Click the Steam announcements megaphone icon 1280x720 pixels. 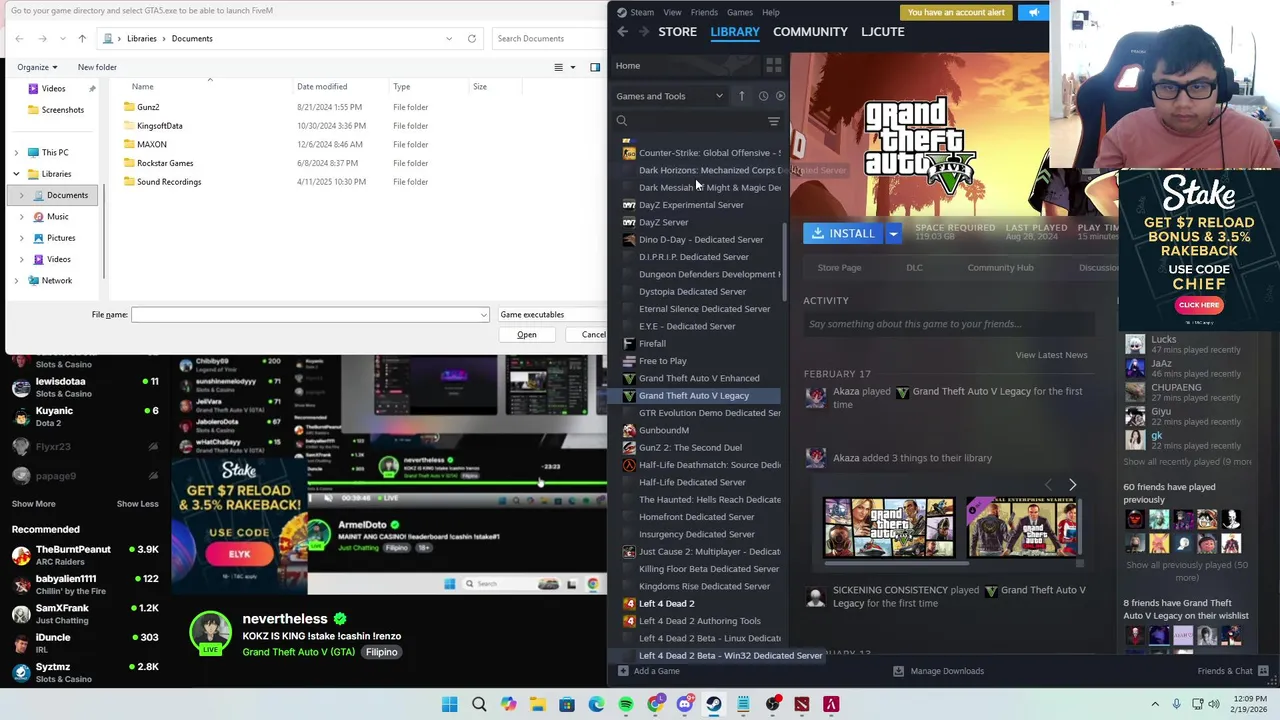tap(1034, 12)
